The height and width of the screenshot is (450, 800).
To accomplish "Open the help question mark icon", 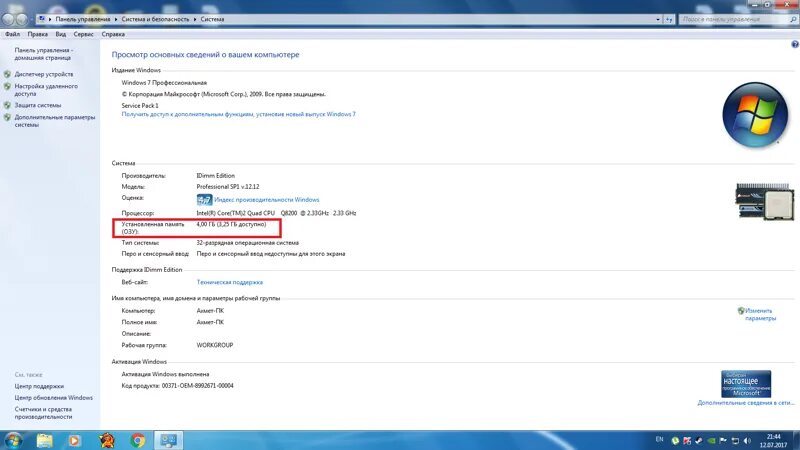I will point(794,44).
